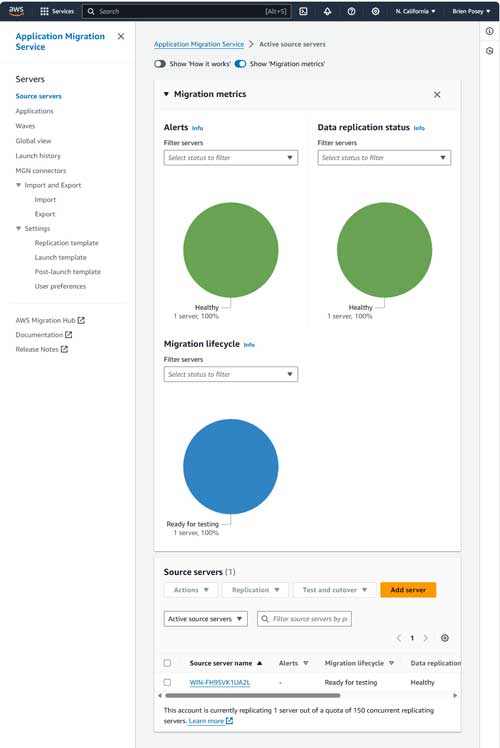Open the Migration lifecycle filter dropdown
This screenshot has width=500, height=748.
pyautogui.click(x=231, y=374)
